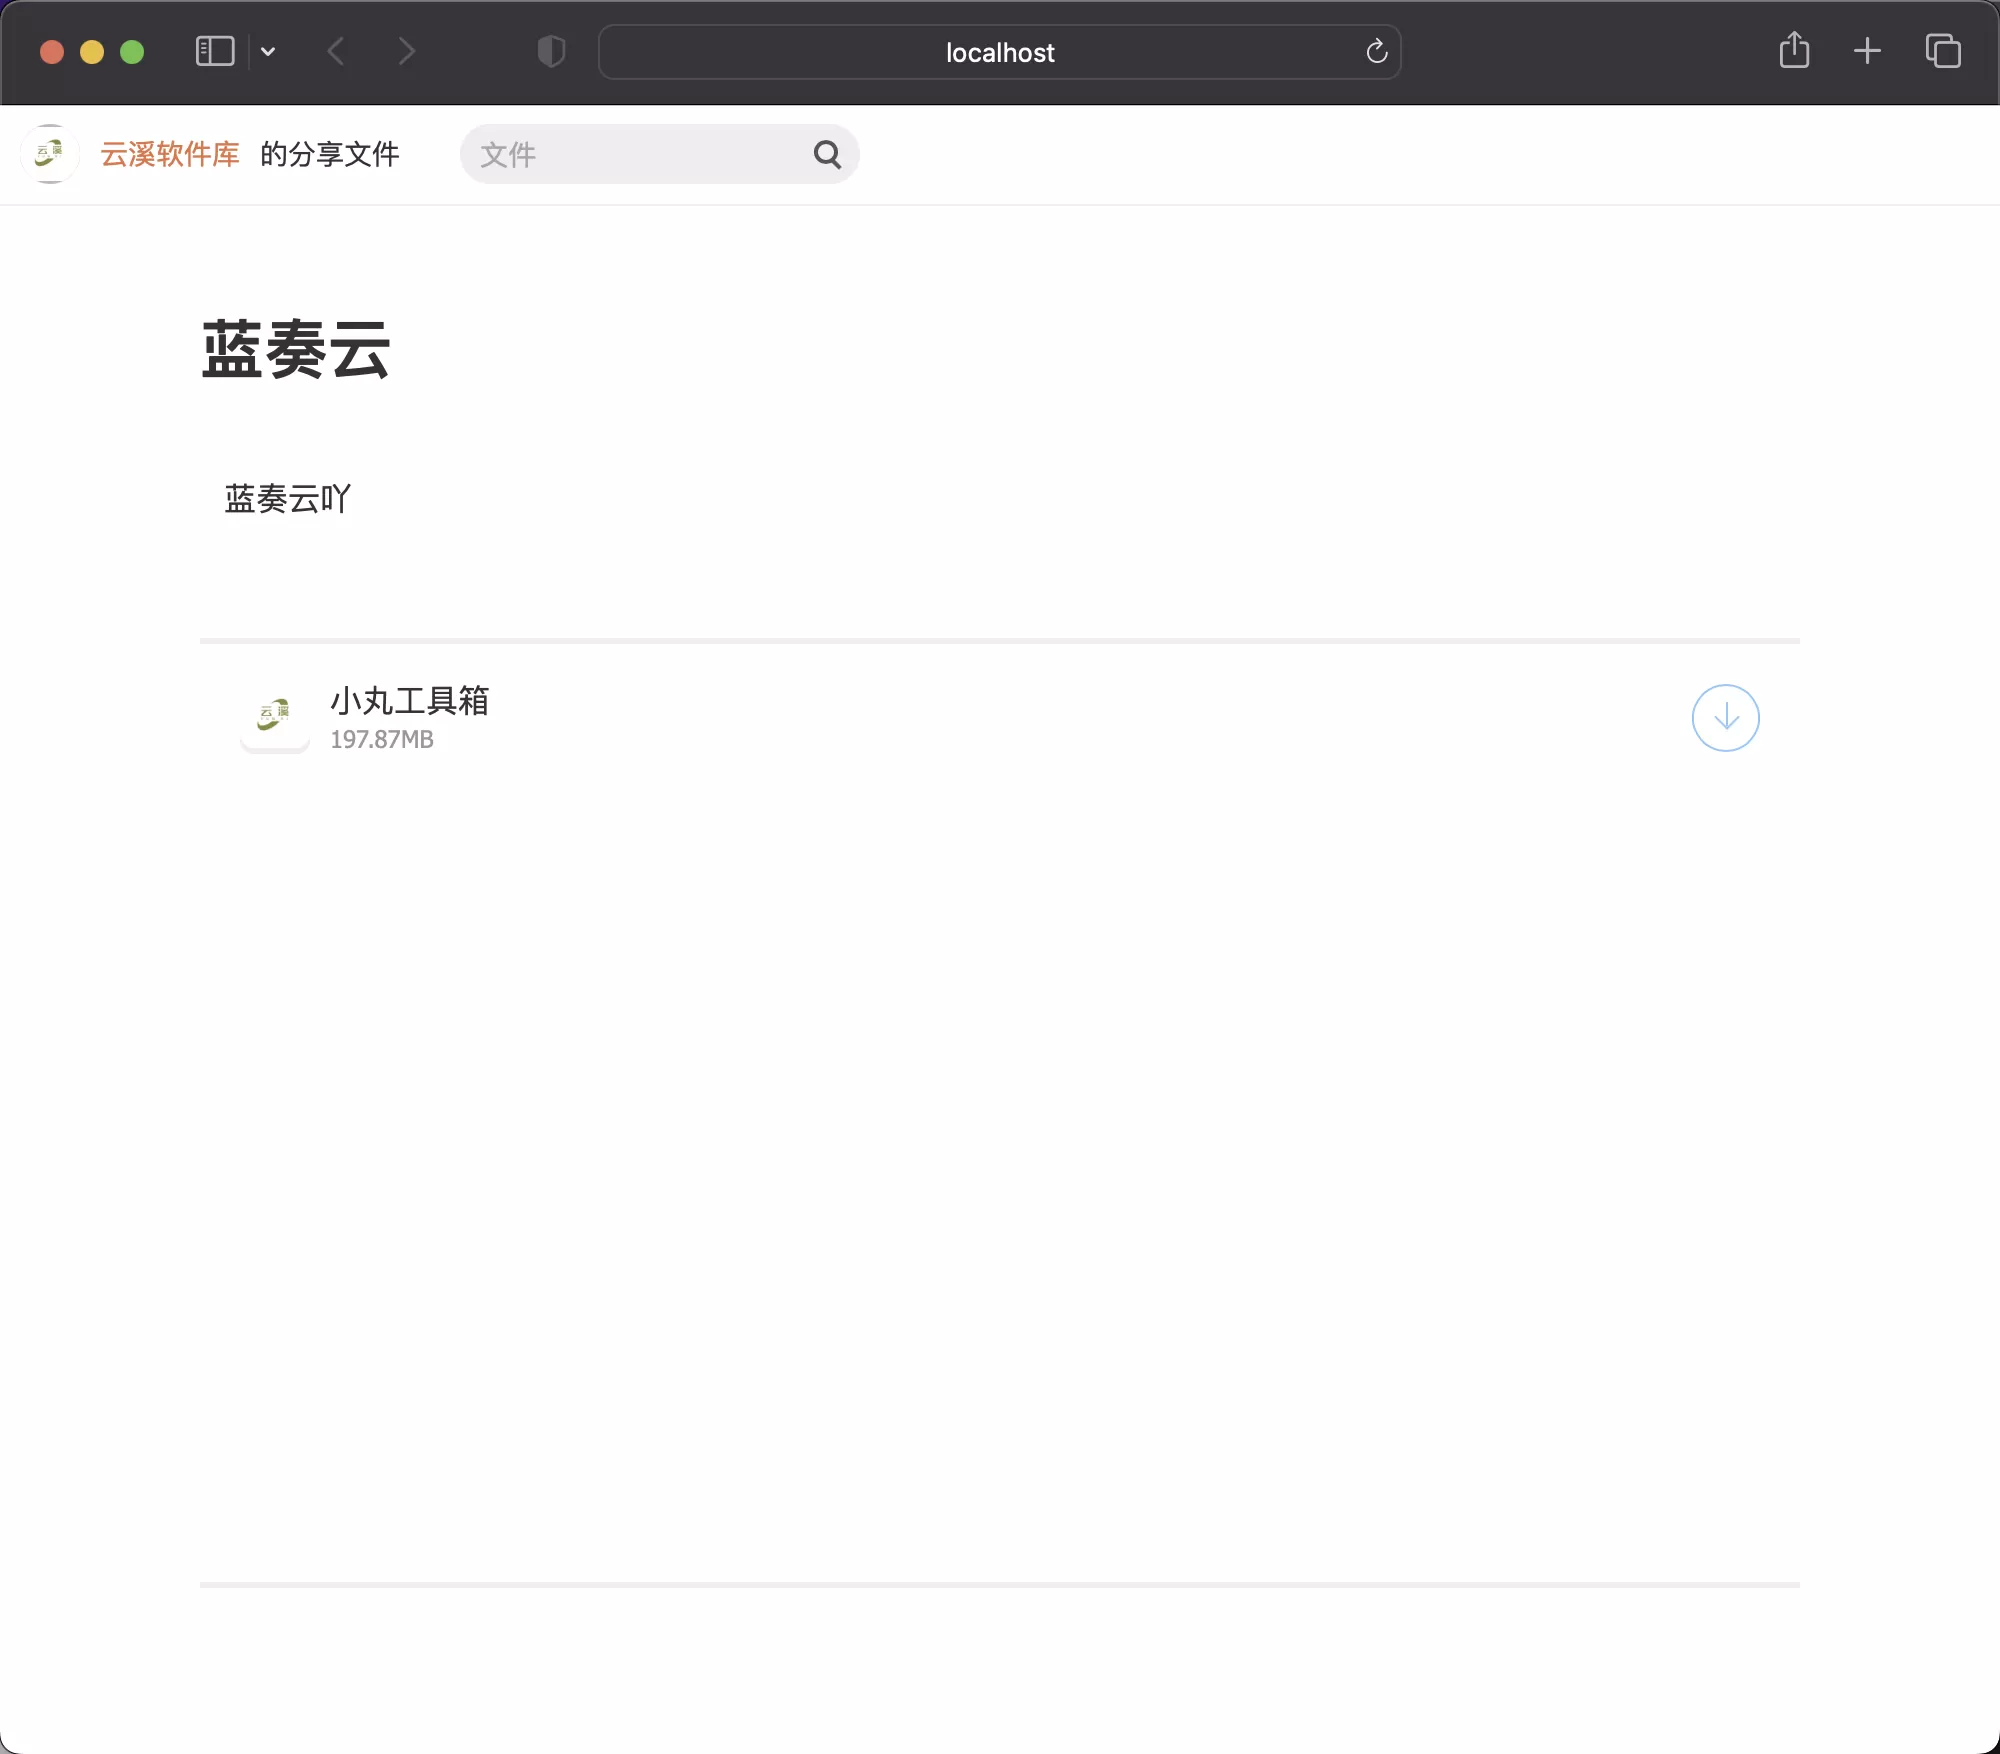Minimize the Safari window

tap(92, 52)
